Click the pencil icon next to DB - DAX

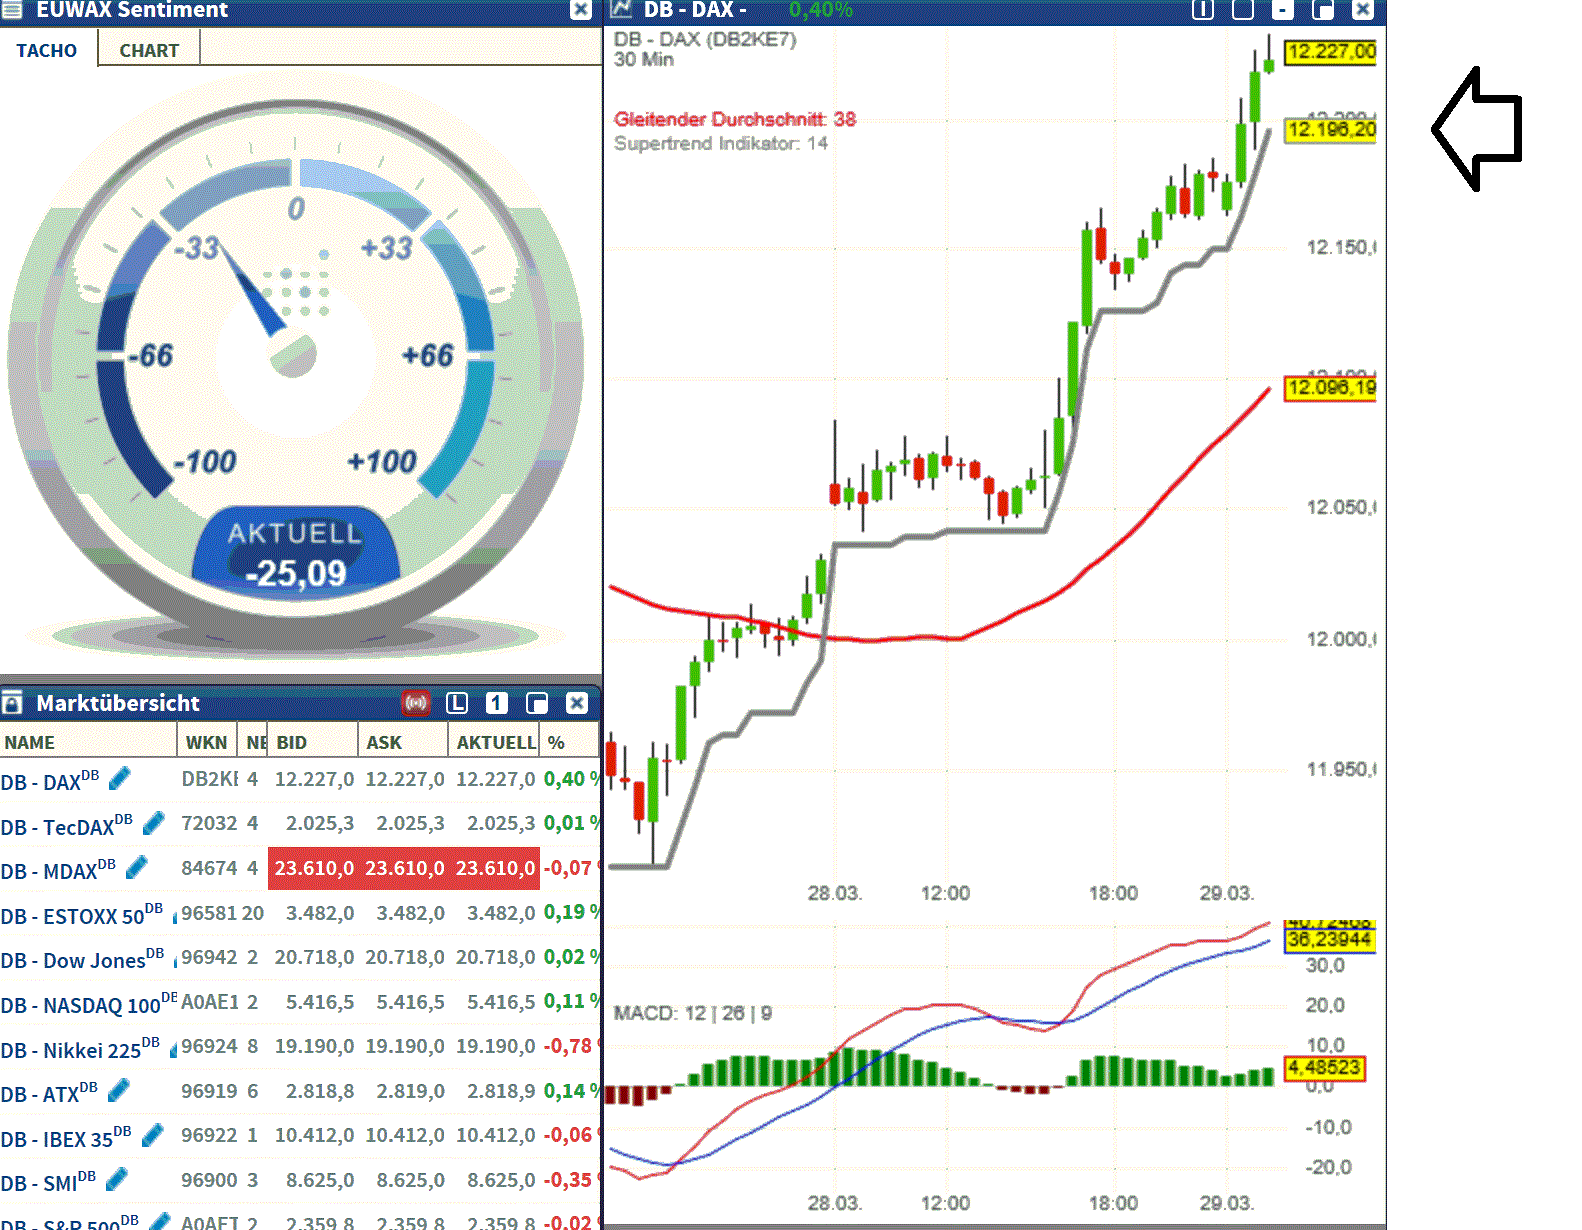119,778
